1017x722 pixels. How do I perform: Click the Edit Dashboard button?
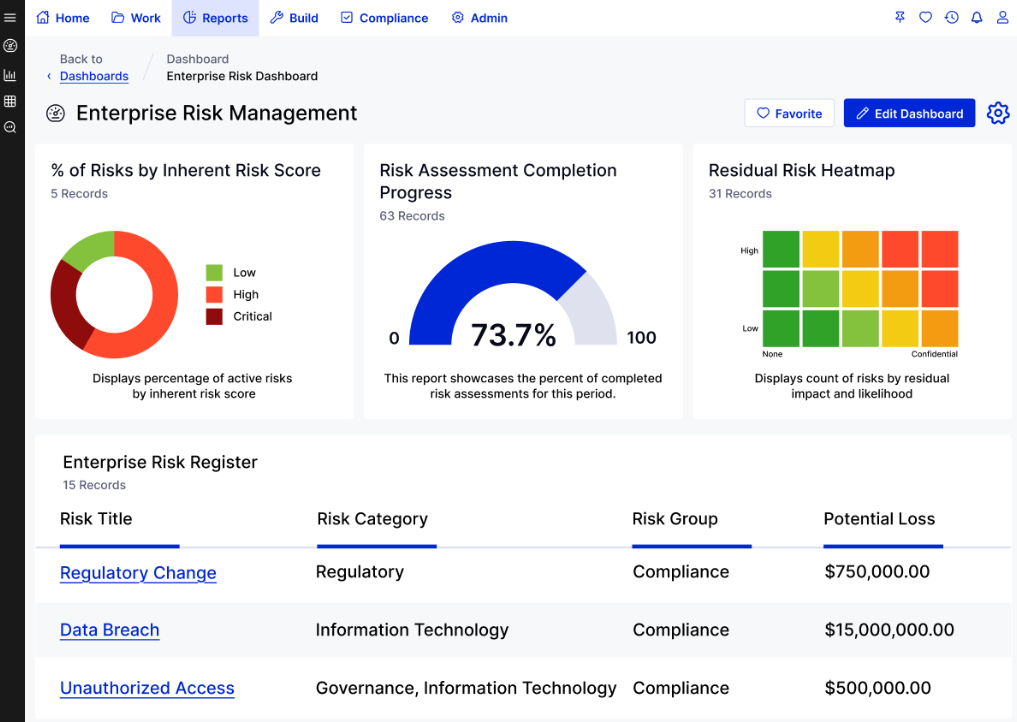[909, 113]
